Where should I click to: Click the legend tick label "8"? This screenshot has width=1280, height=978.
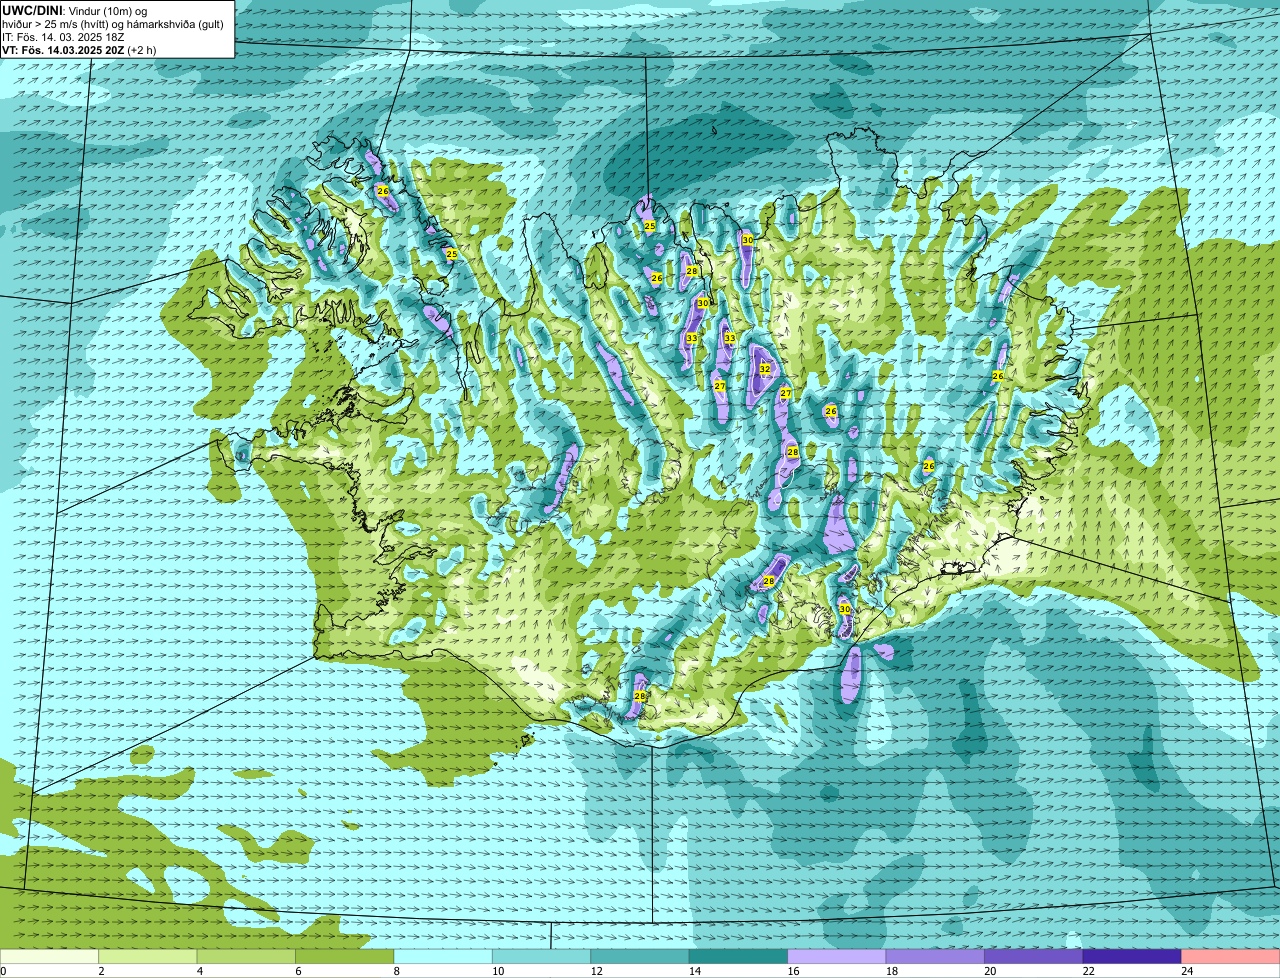[396, 971]
